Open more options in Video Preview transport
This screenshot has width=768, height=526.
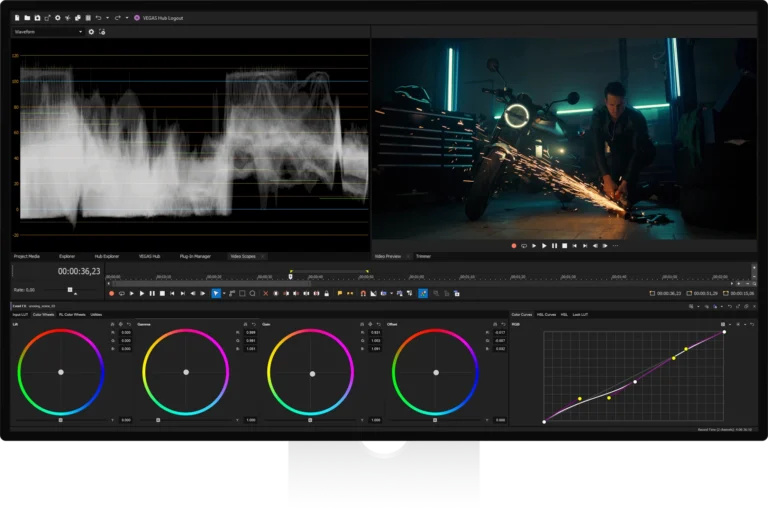pyautogui.click(x=616, y=246)
